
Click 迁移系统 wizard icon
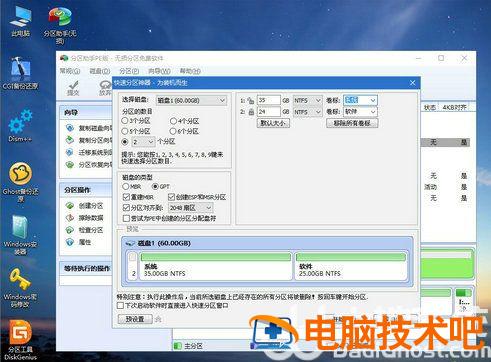(70, 152)
